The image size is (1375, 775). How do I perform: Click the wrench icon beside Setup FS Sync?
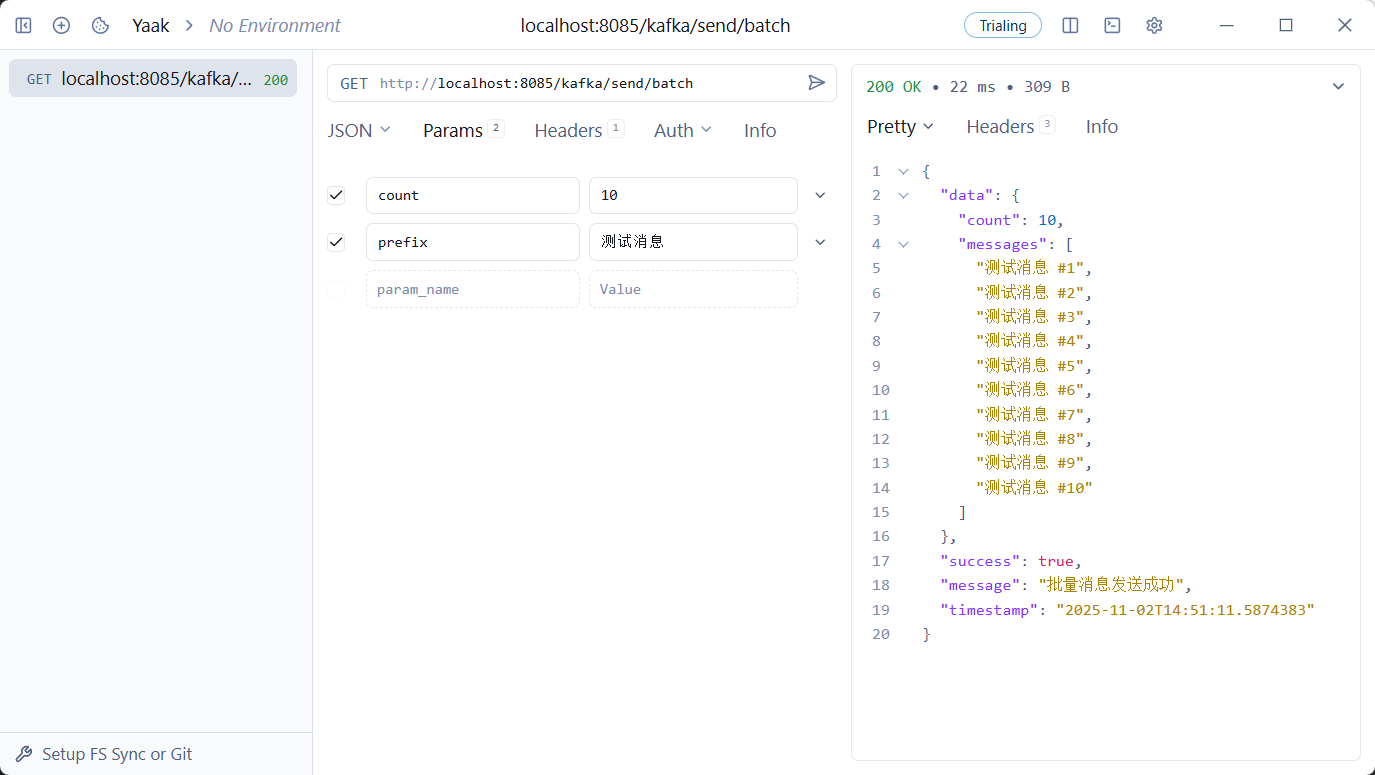pyautogui.click(x=24, y=754)
